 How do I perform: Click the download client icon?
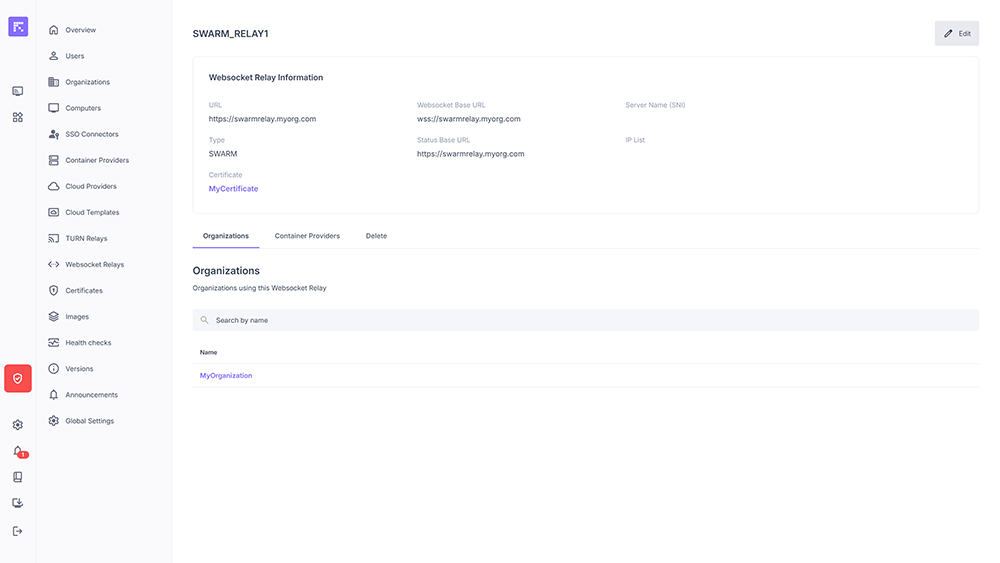[x=18, y=503]
